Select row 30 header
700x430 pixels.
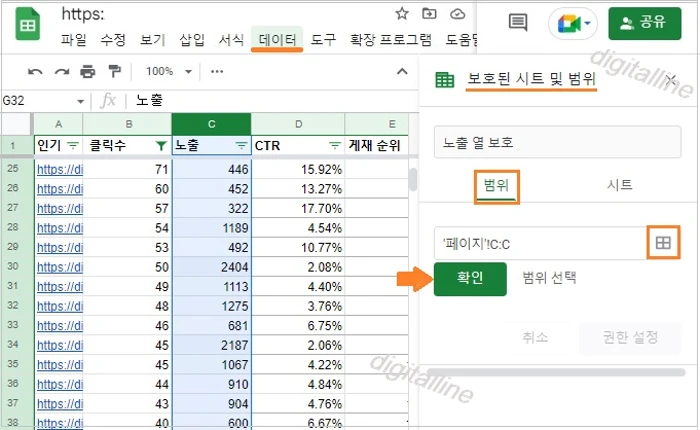pyautogui.click(x=13, y=267)
